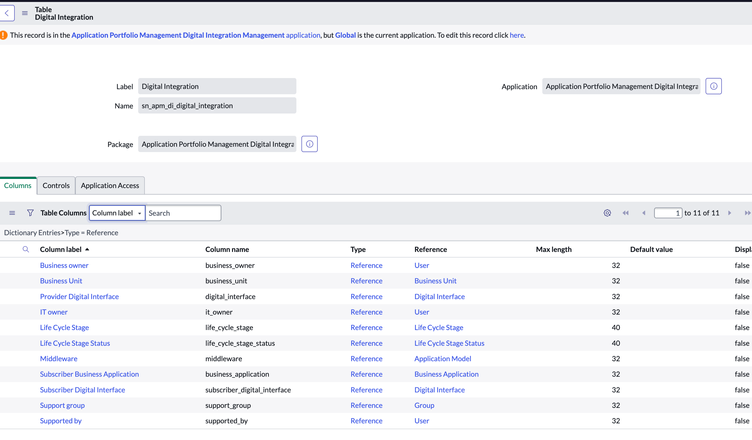This screenshot has height=440, width=752.
Task: Open the Global application link
Action: point(345,35)
